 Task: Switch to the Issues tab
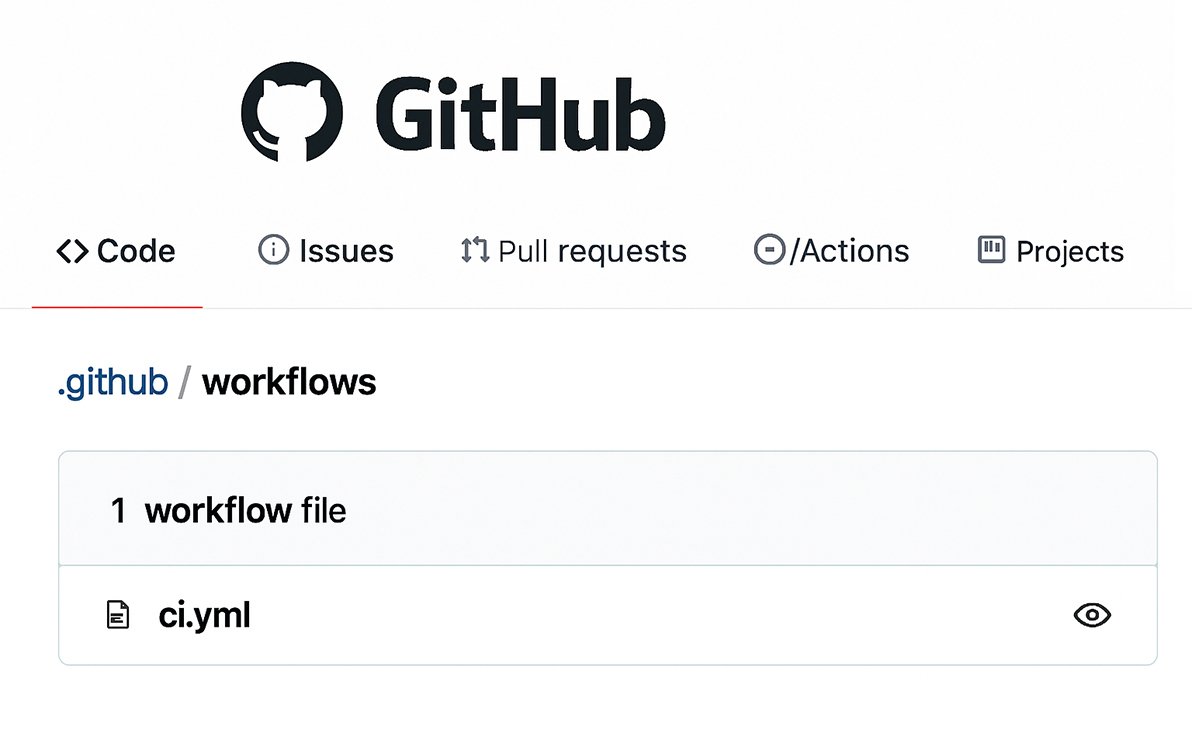click(x=344, y=251)
